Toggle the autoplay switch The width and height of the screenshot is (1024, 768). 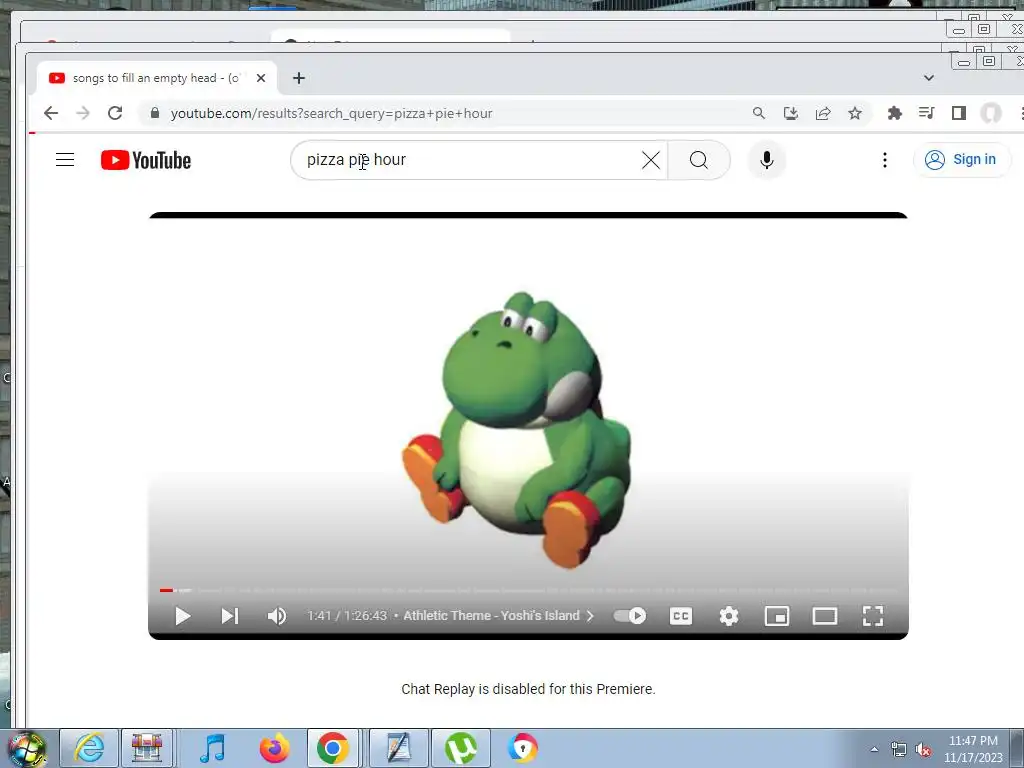tap(630, 616)
